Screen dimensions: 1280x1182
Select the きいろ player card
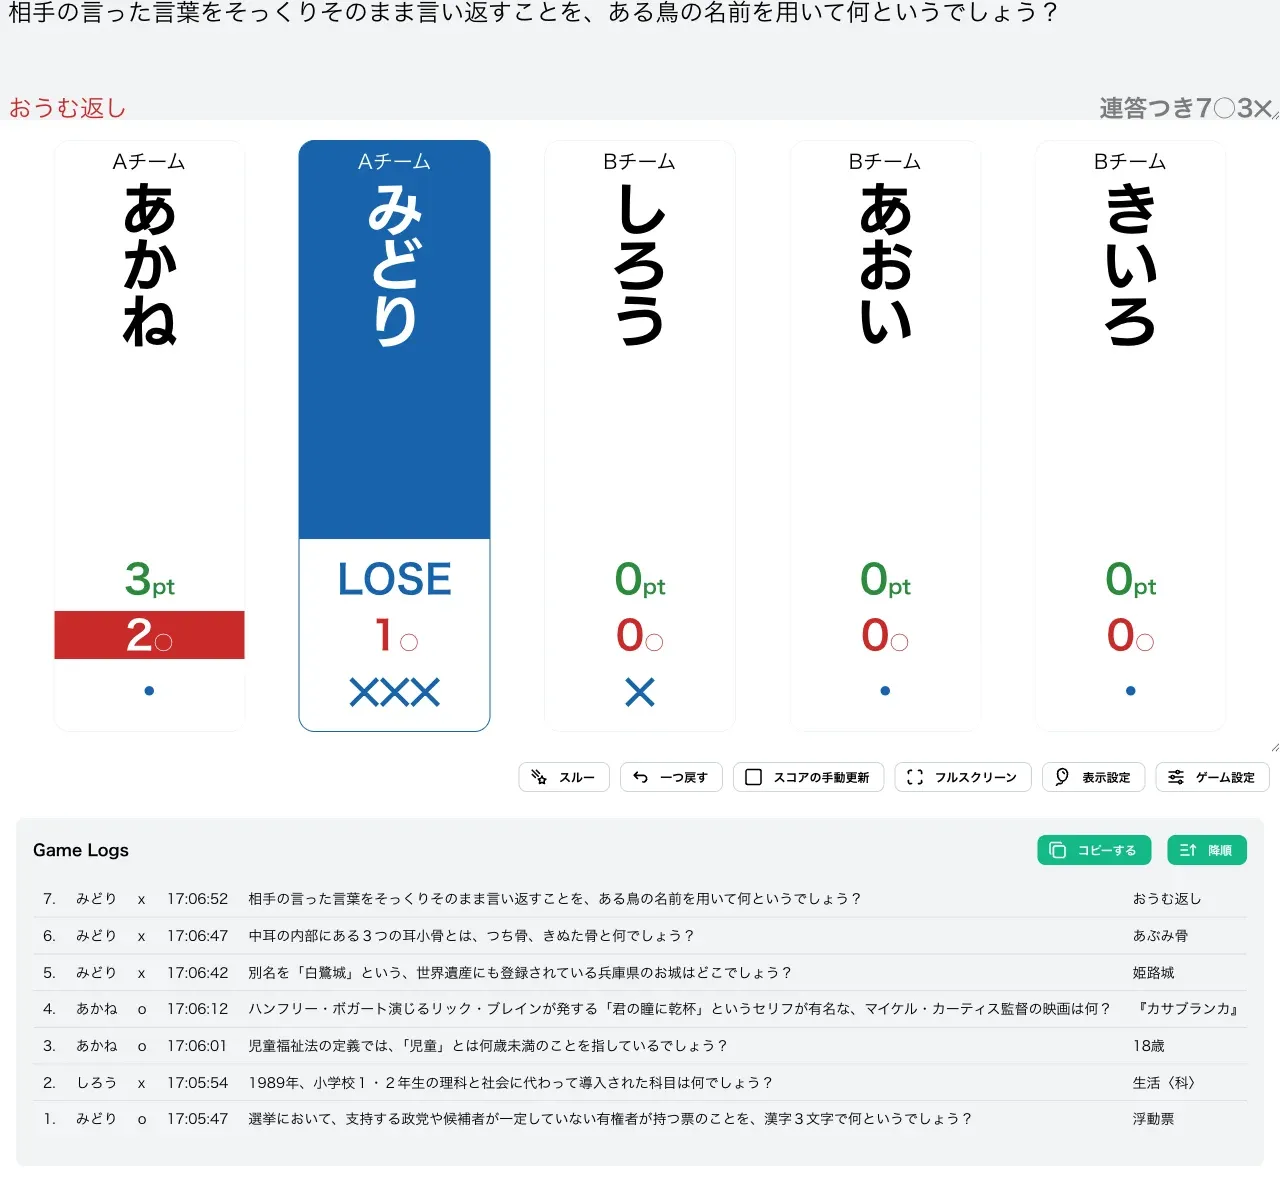click(1130, 436)
